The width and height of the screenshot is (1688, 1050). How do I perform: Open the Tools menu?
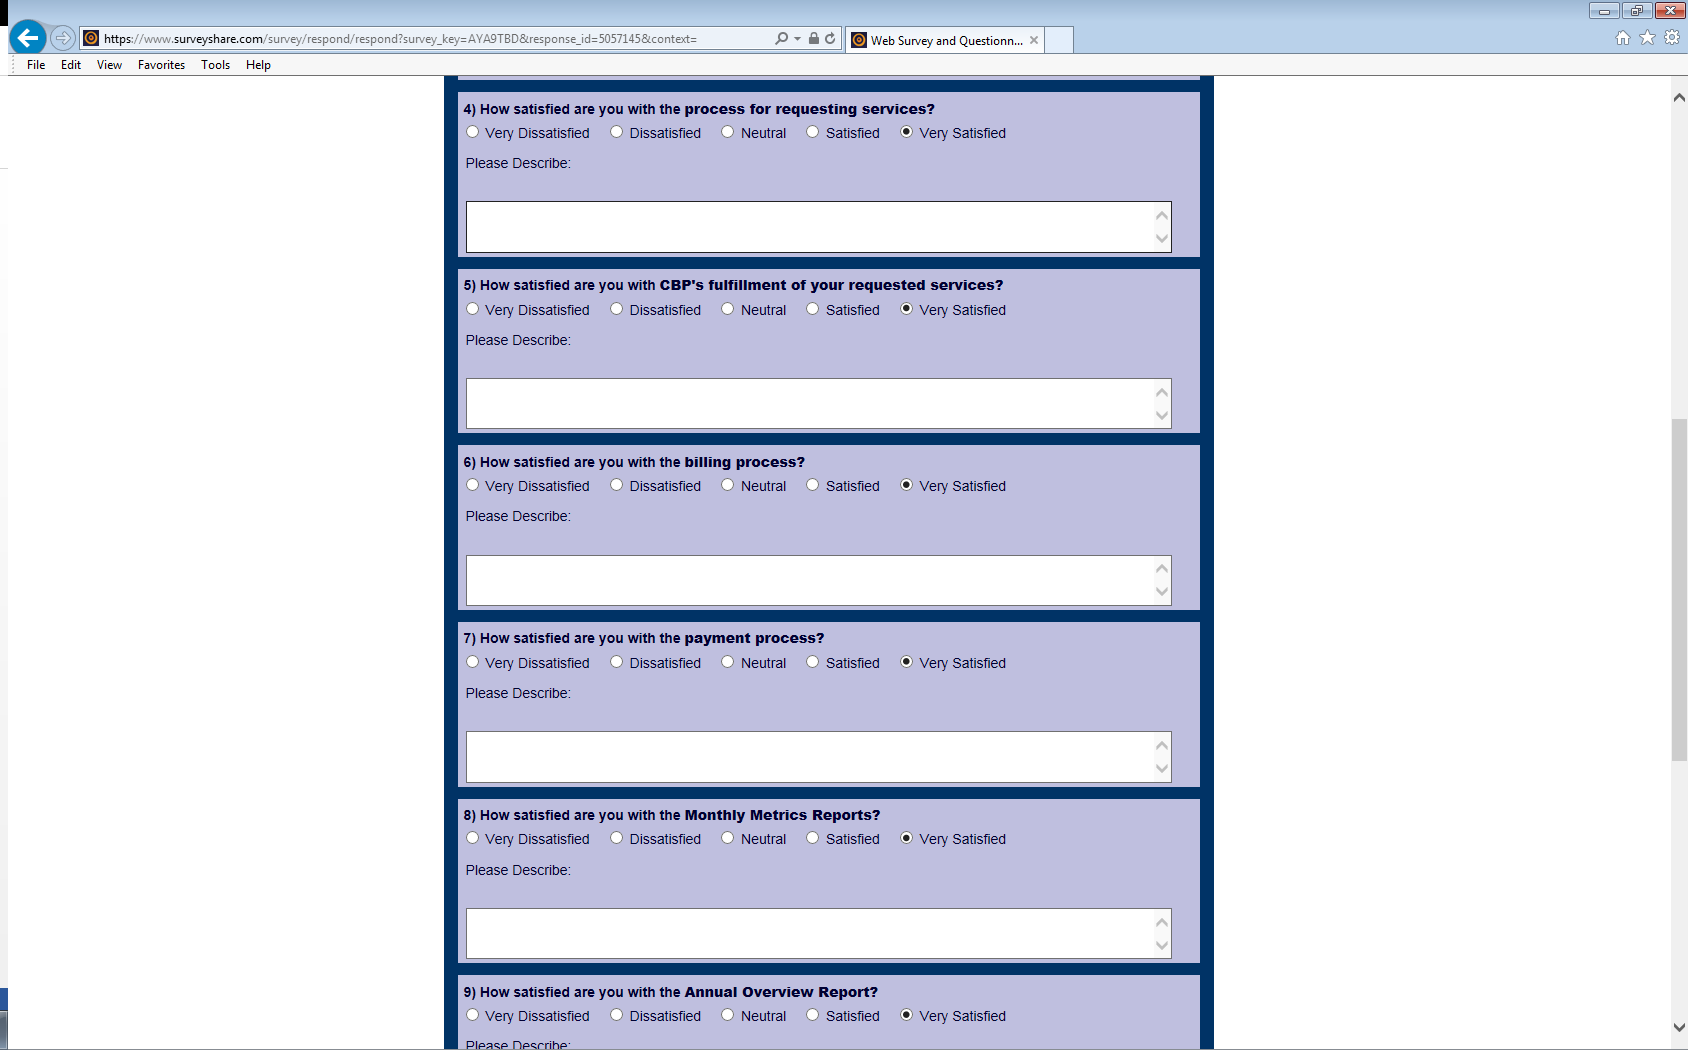215,65
